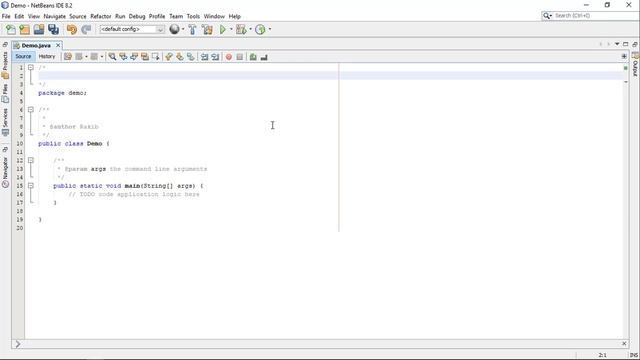This screenshot has height=360, width=640.
Task: Toggle Rectangular Selection mode
Action: (x=156, y=57)
